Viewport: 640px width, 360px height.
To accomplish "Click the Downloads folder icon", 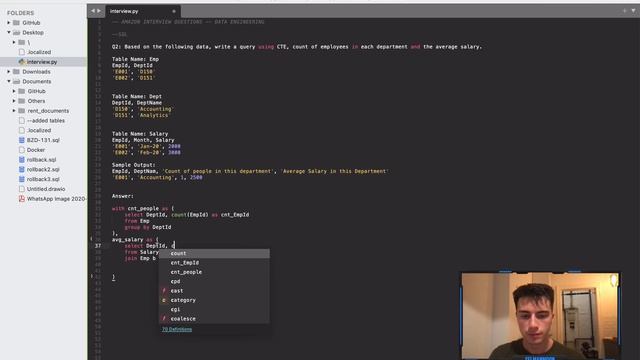I will pos(16,72).
